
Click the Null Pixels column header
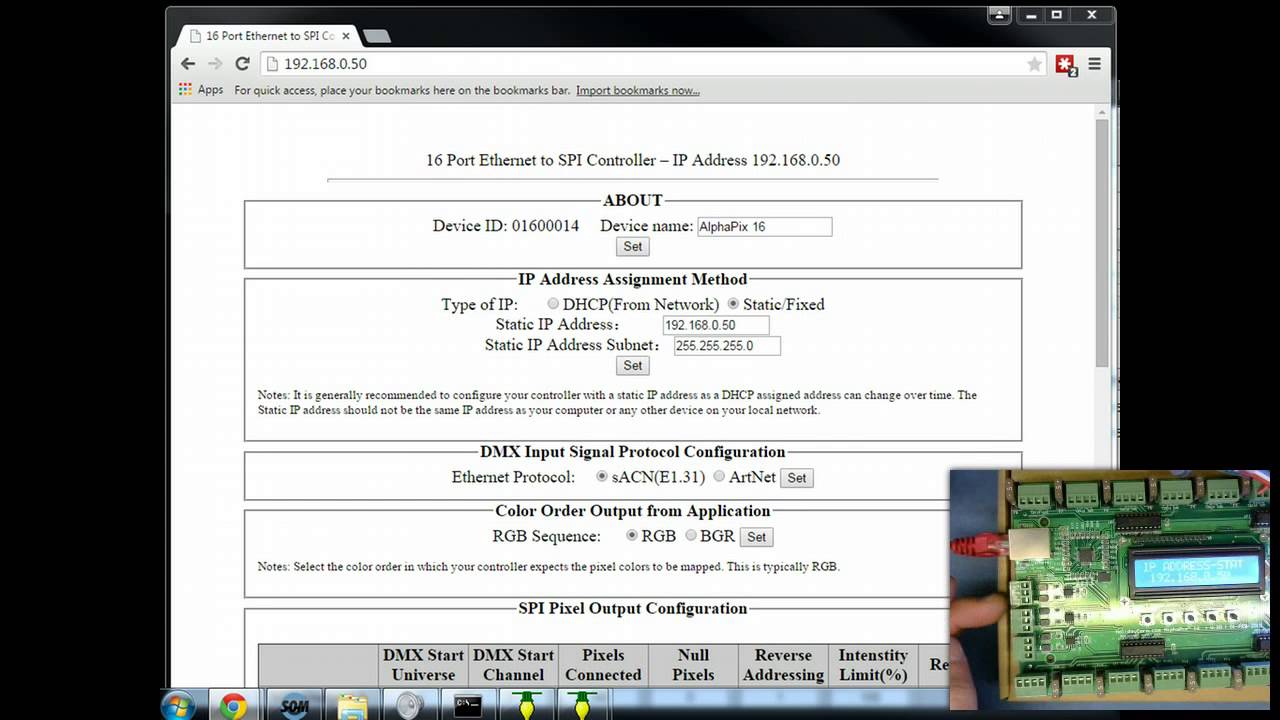693,665
